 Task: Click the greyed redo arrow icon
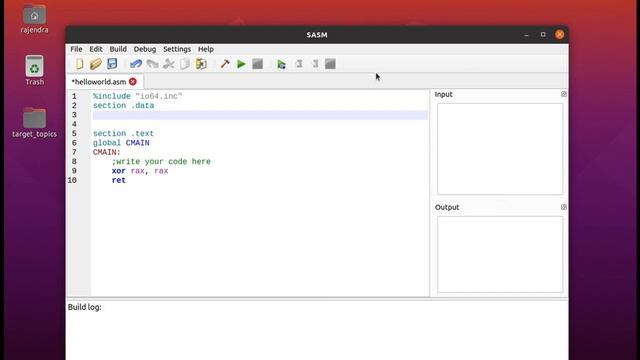pos(152,64)
